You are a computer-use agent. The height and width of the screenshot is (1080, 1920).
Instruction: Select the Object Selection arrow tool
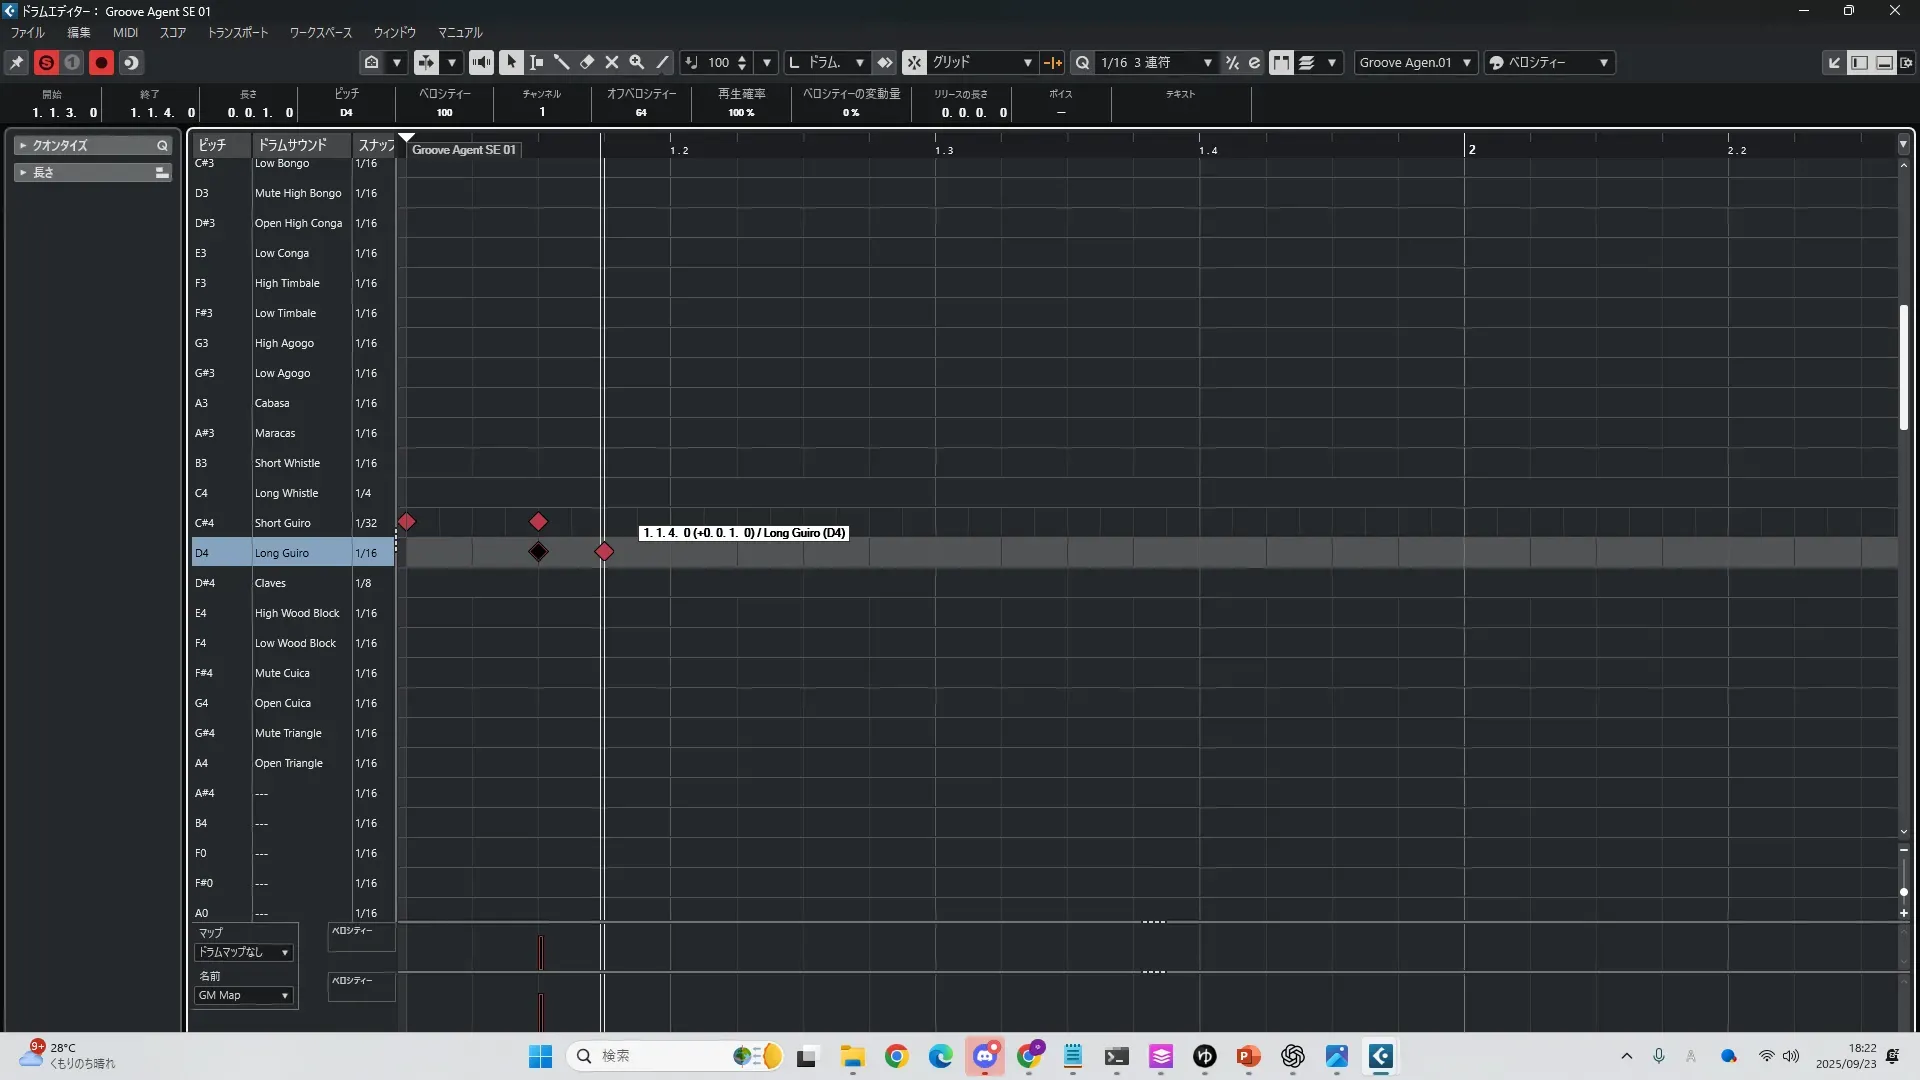tap(511, 62)
